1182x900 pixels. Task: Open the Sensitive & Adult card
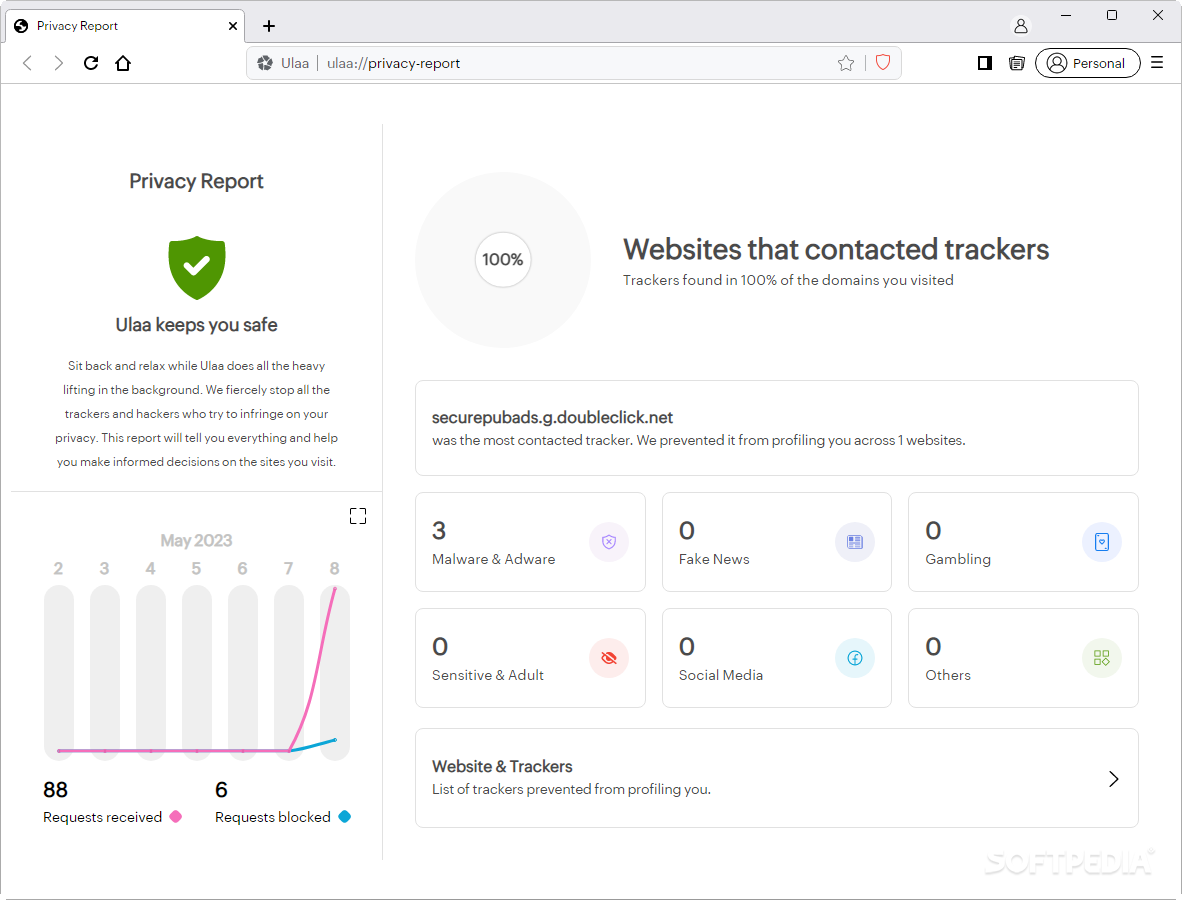point(530,658)
